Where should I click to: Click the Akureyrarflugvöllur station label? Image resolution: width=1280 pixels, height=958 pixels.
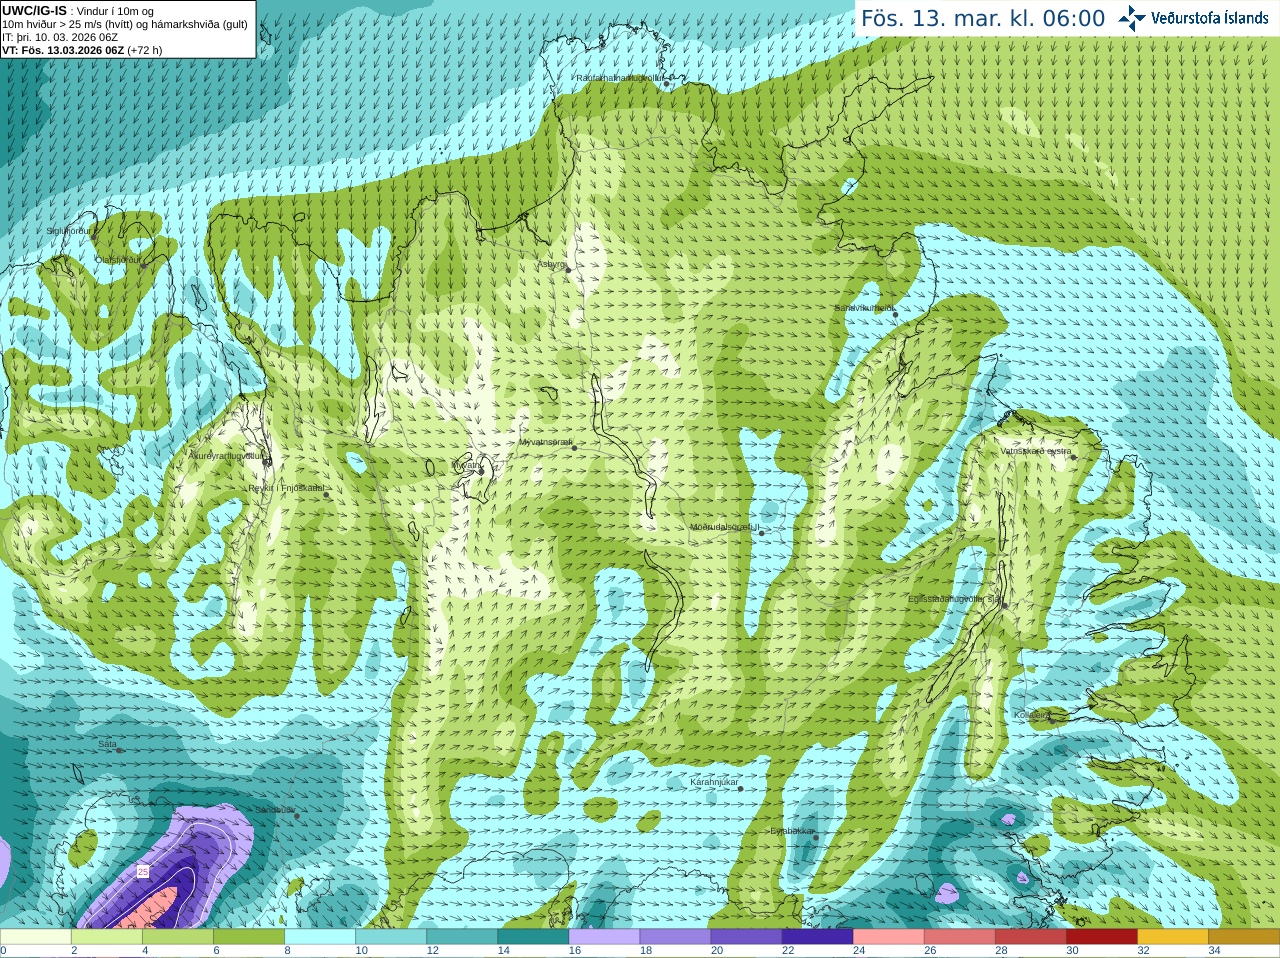point(226,455)
